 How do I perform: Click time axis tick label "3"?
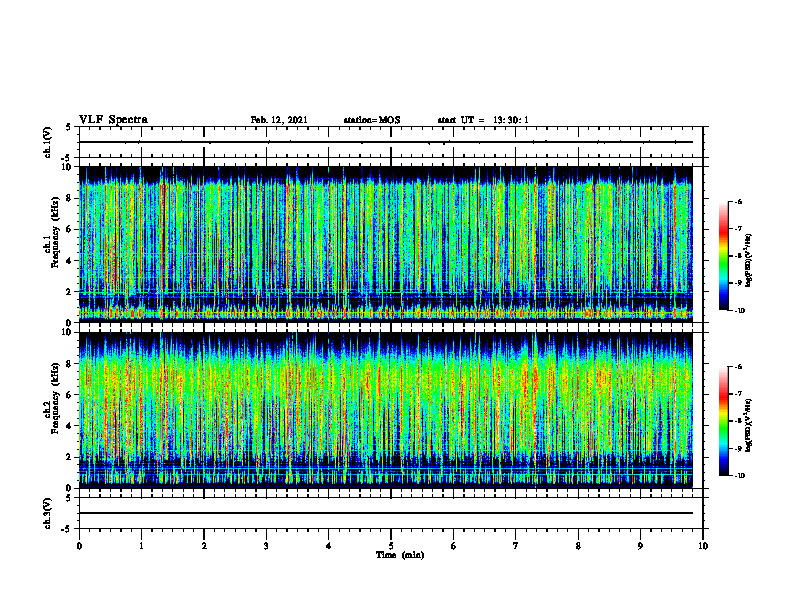tap(266, 546)
